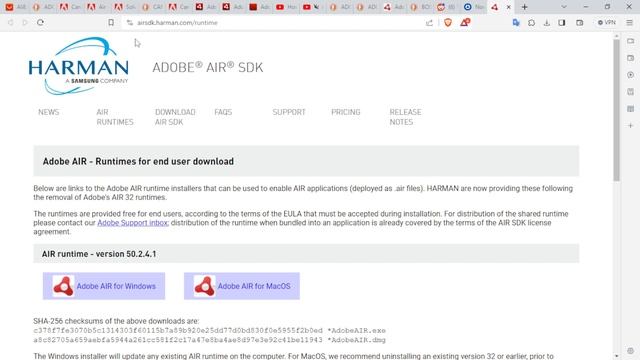Expand the tab search dropdown chevron
The image size is (640, 360).
pos(564,7)
